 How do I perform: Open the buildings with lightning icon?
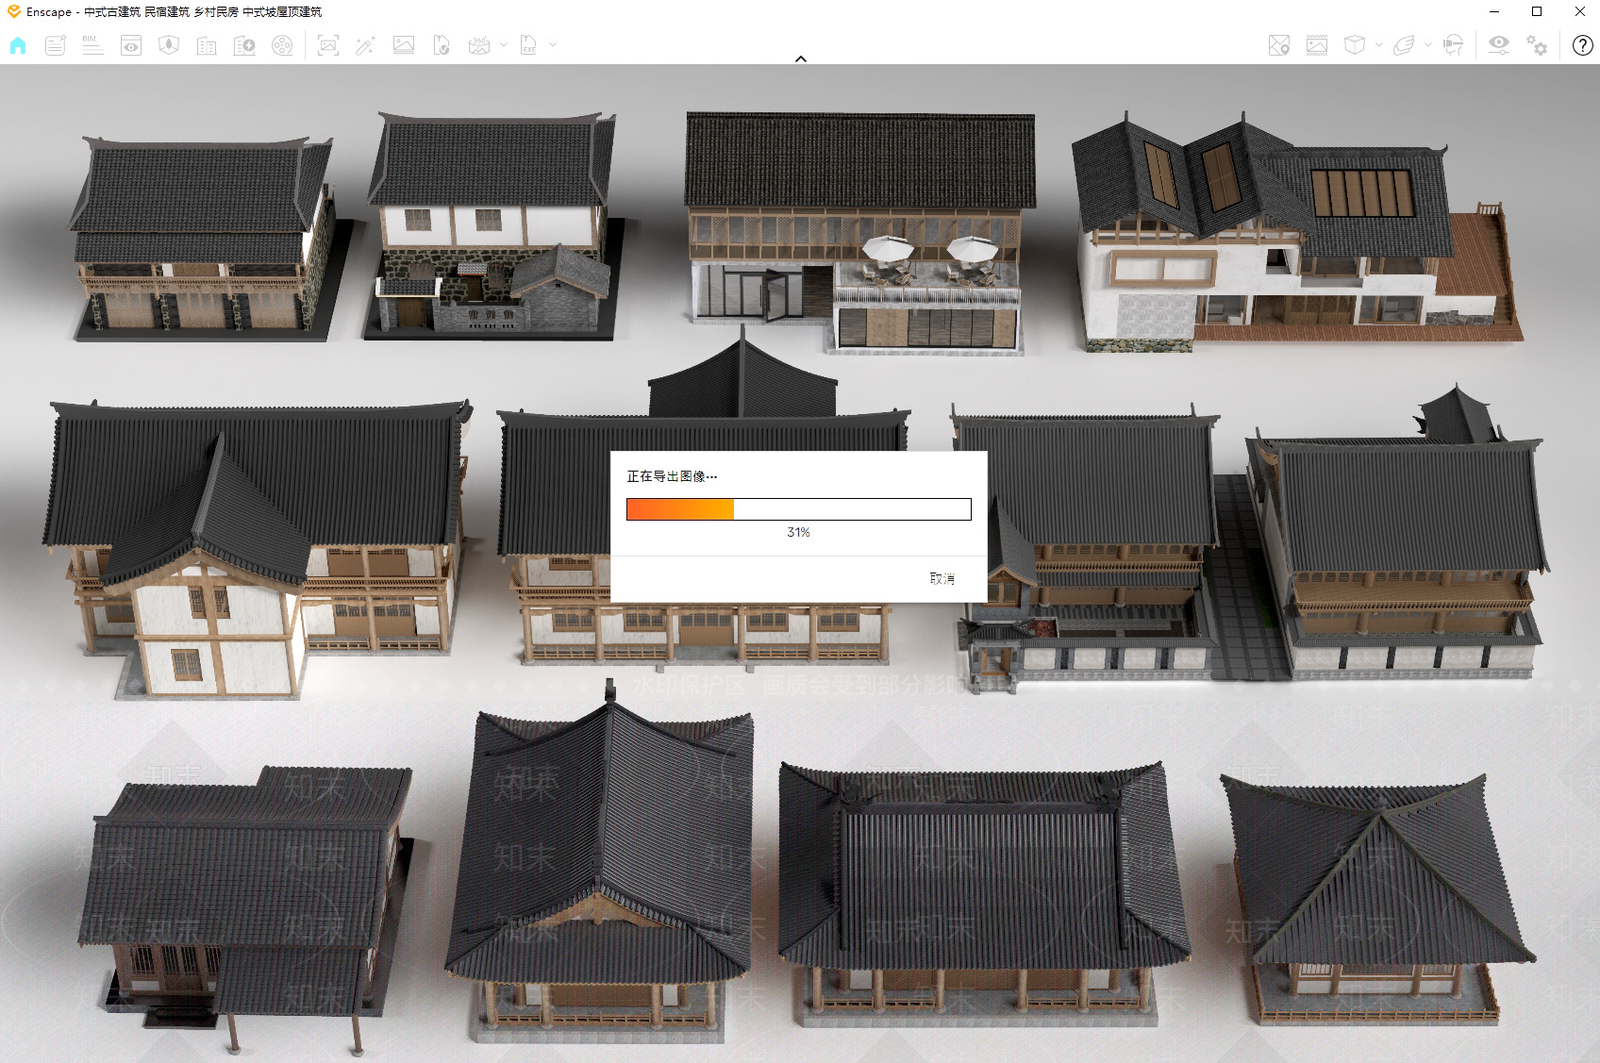click(x=244, y=45)
